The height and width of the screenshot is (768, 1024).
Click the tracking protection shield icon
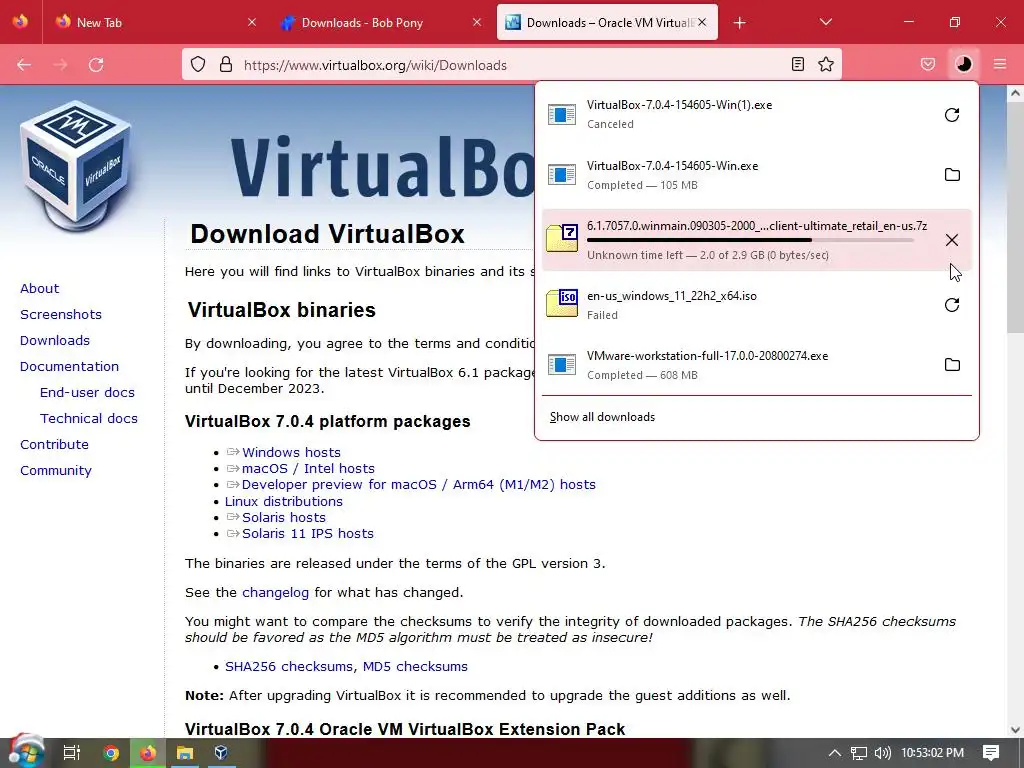(x=198, y=64)
